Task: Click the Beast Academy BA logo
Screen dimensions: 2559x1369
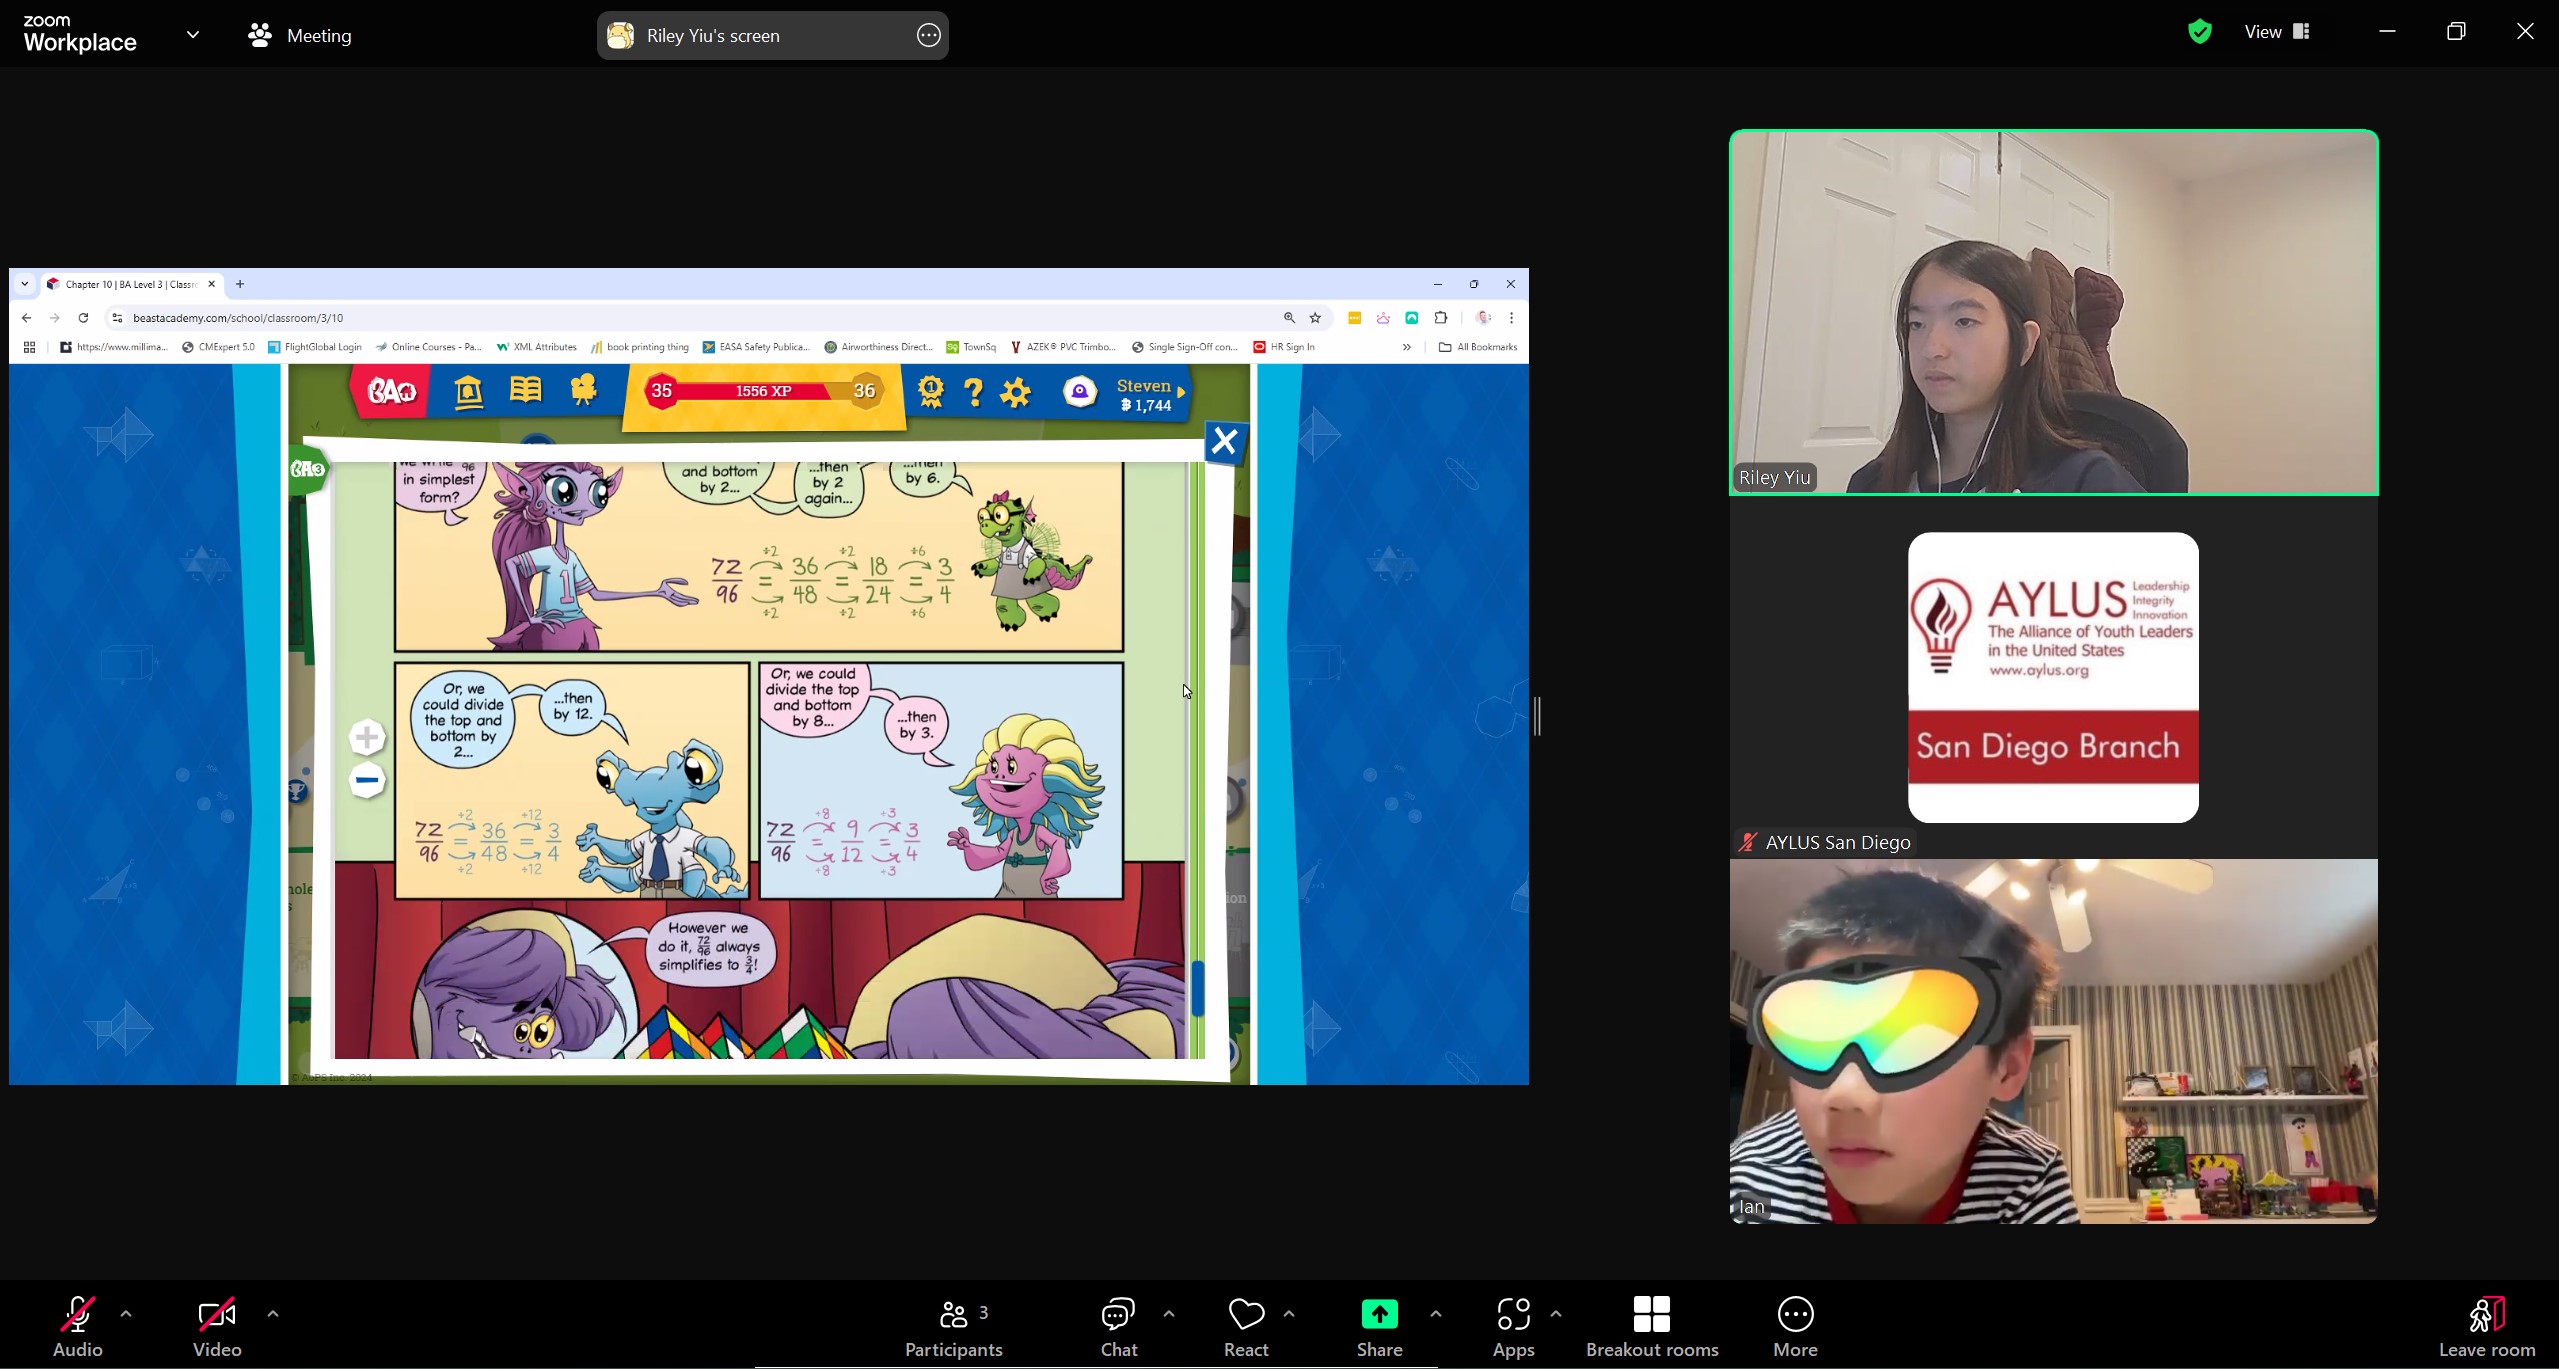Action: click(x=390, y=391)
